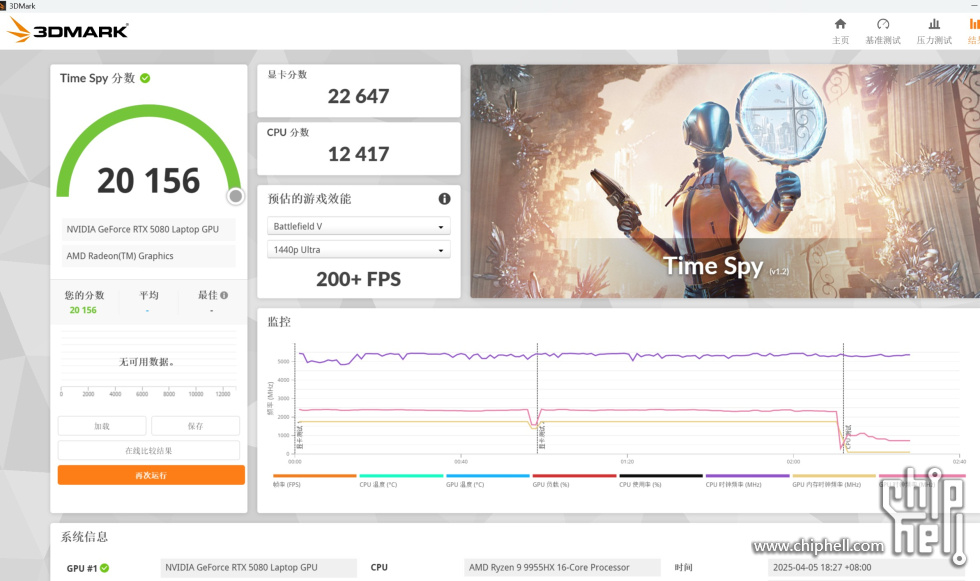Click the timestamp 2025-04-05 18:27 +08:00
This screenshot has height=581, width=980.
[x=822, y=567]
